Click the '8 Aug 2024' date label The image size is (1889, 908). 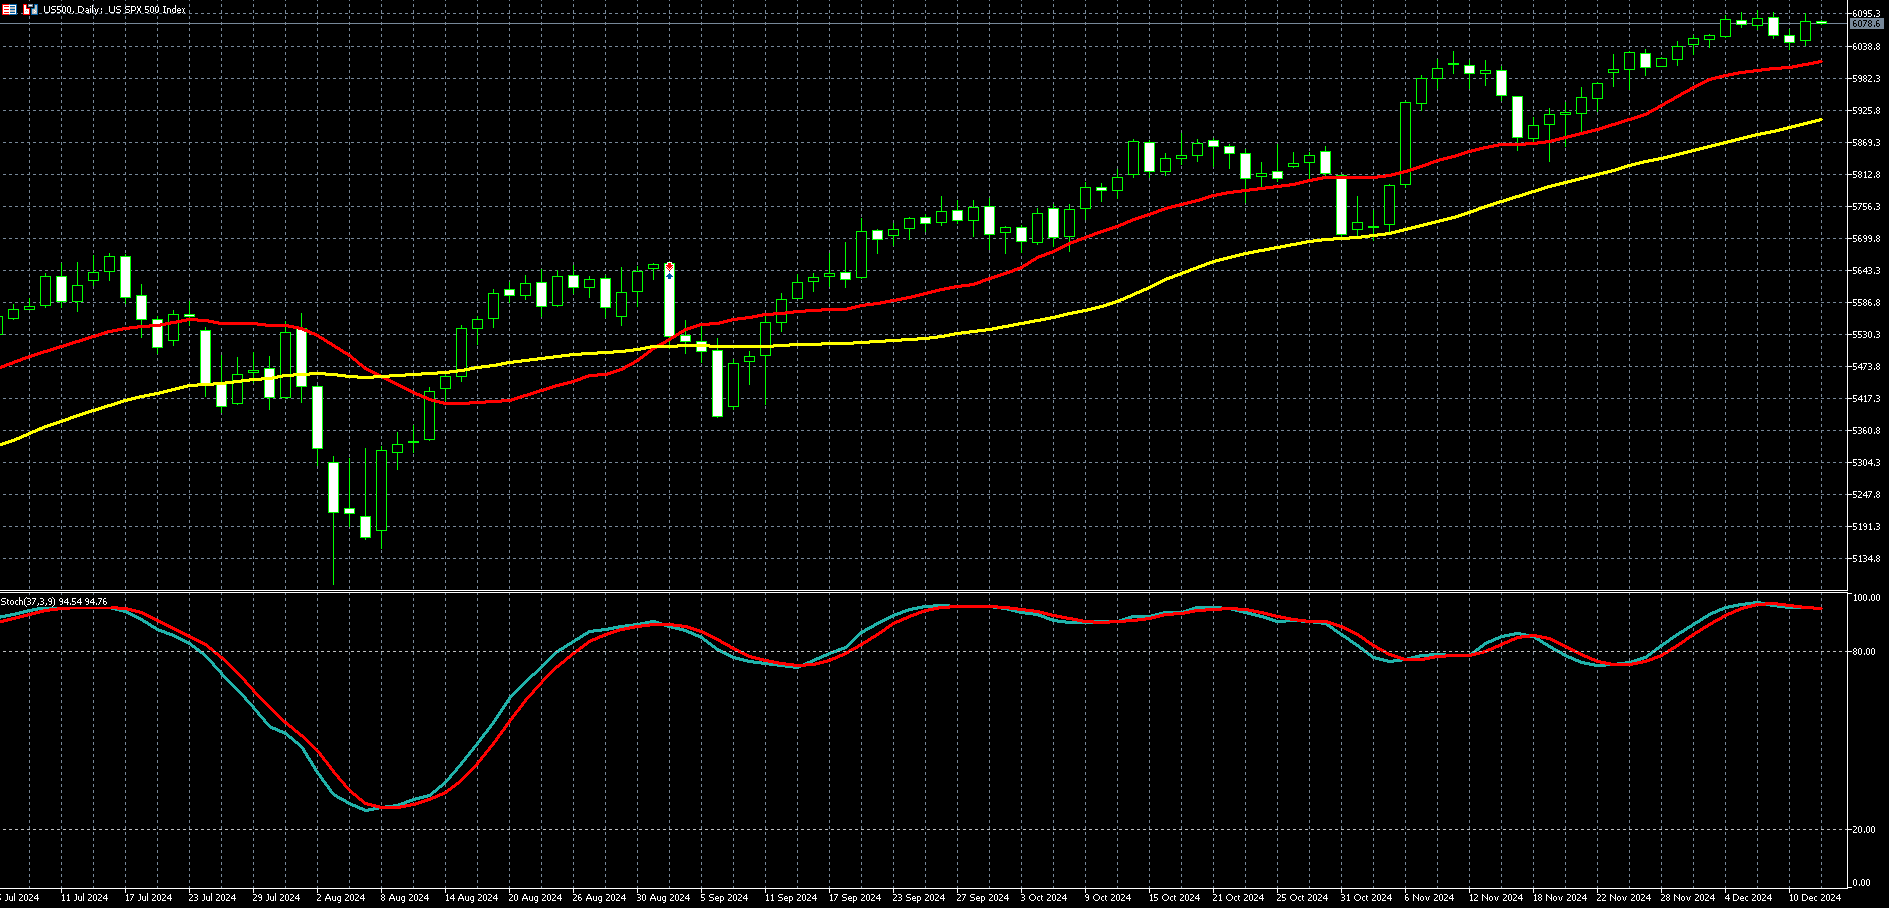pos(405,898)
